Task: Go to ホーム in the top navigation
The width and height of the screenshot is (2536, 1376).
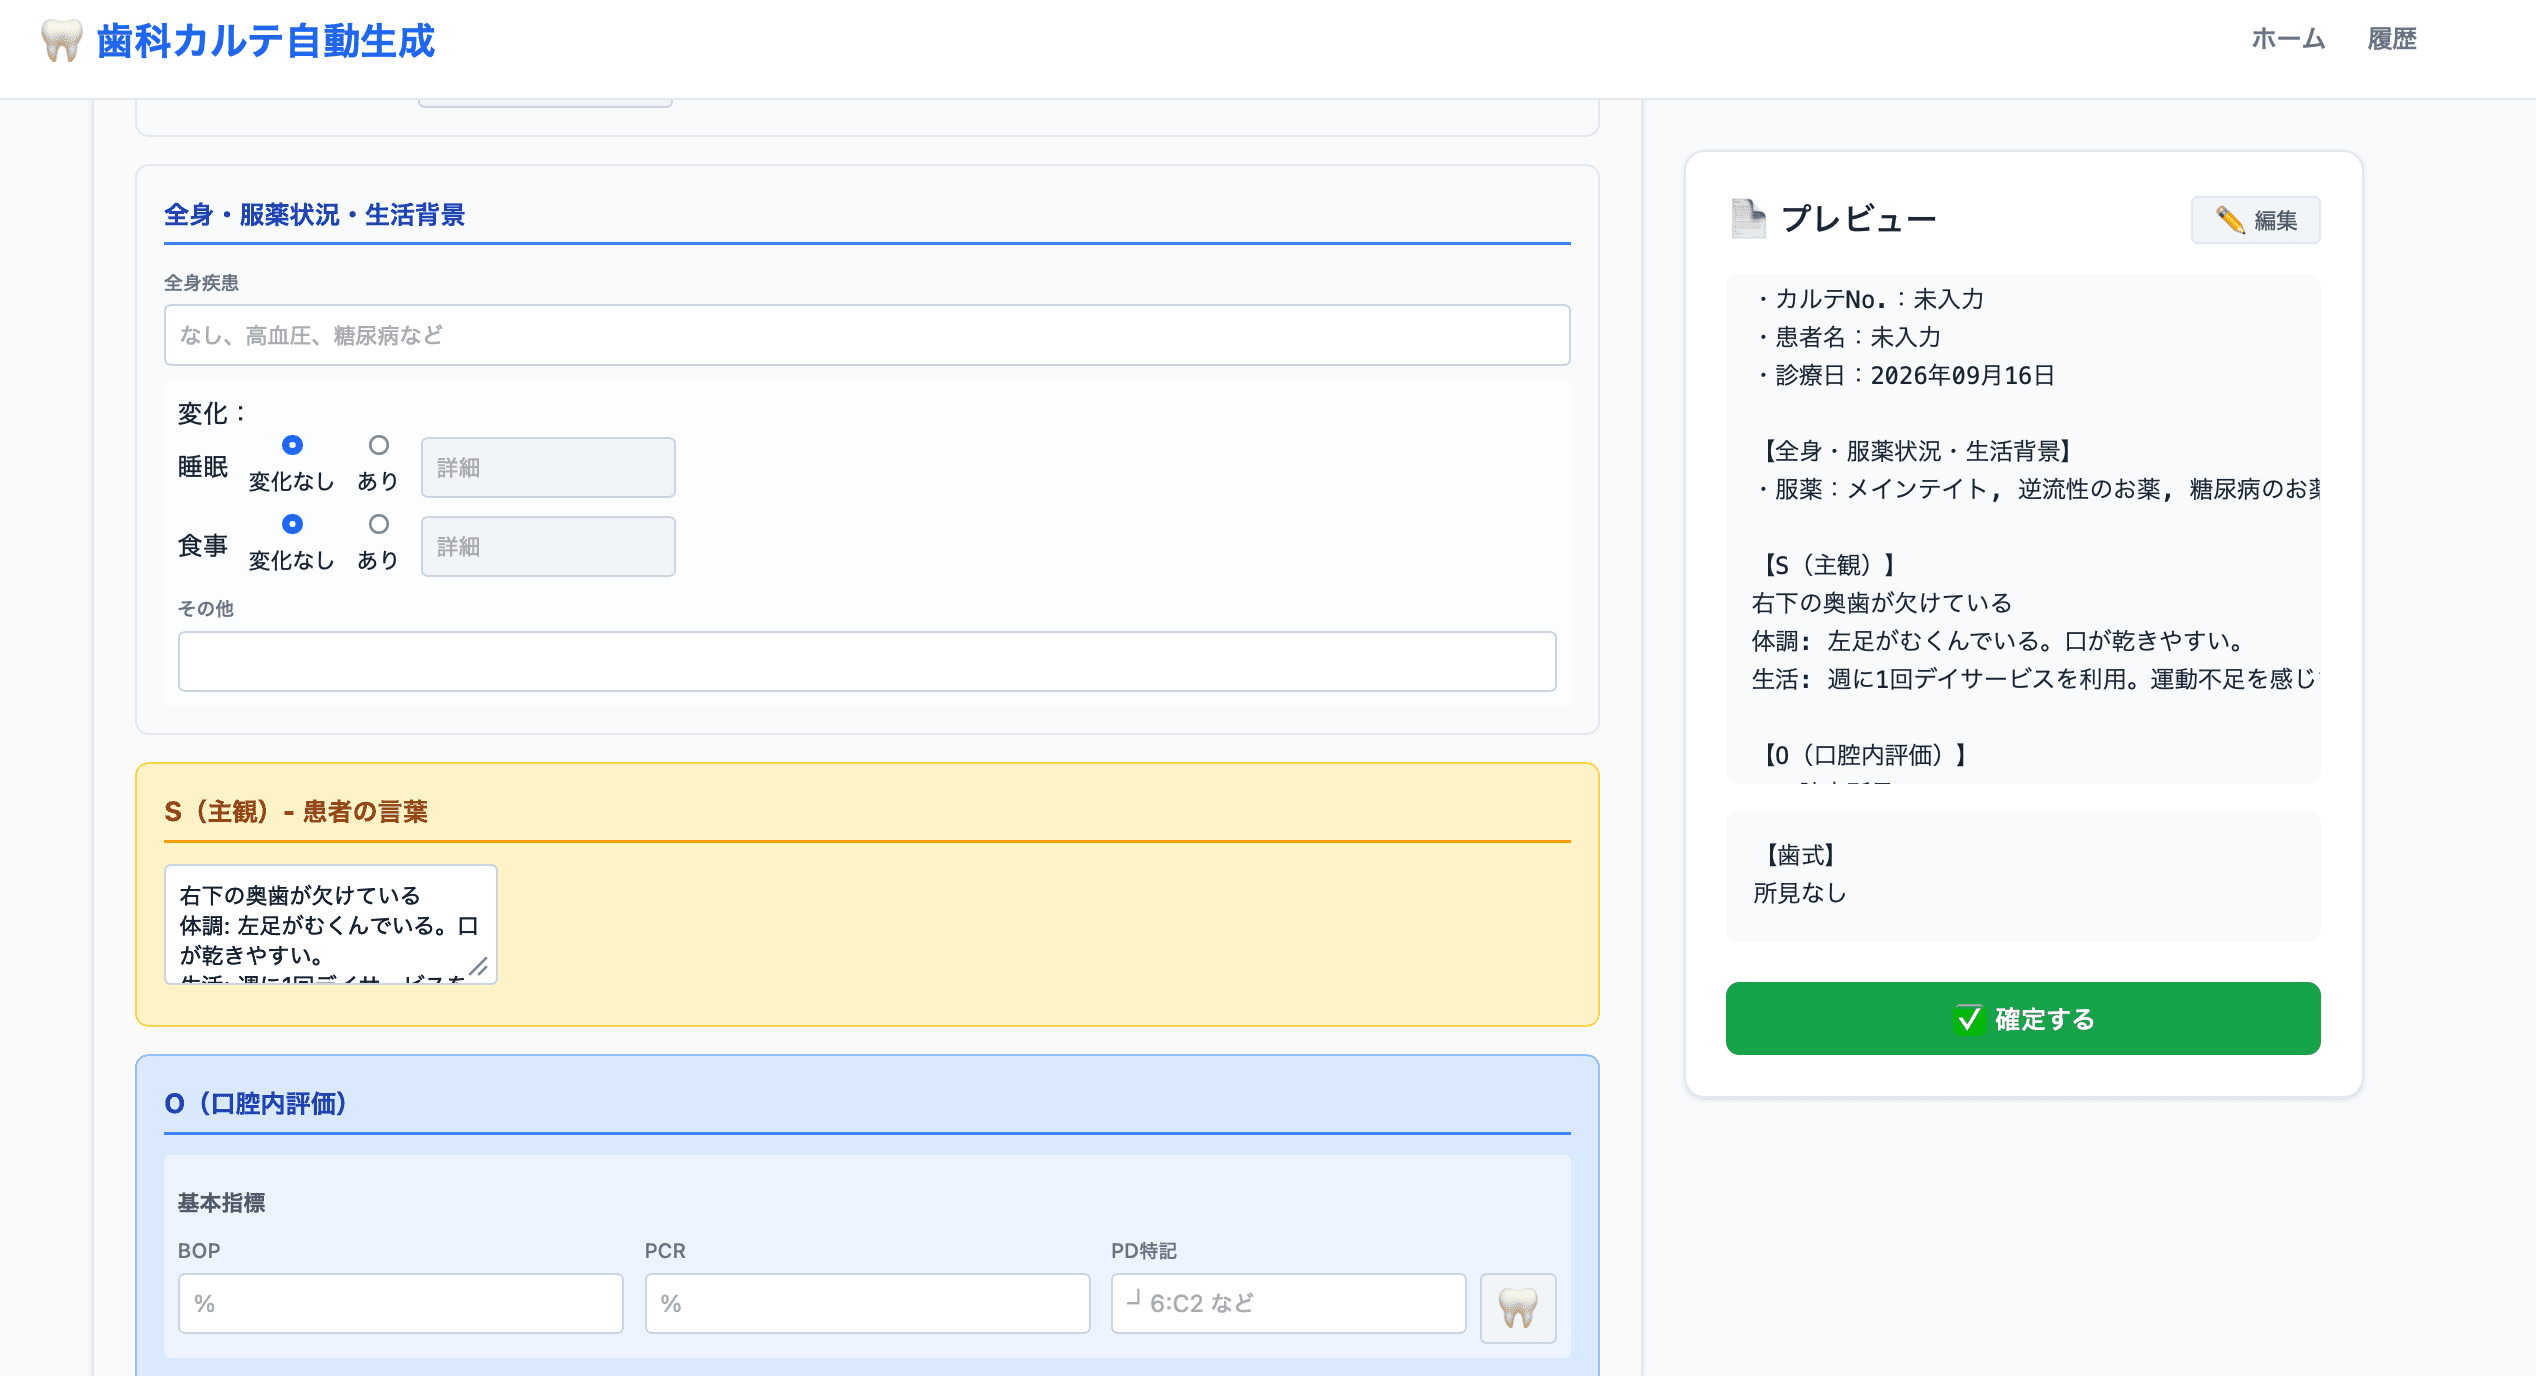Action: click(x=2288, y=39)
